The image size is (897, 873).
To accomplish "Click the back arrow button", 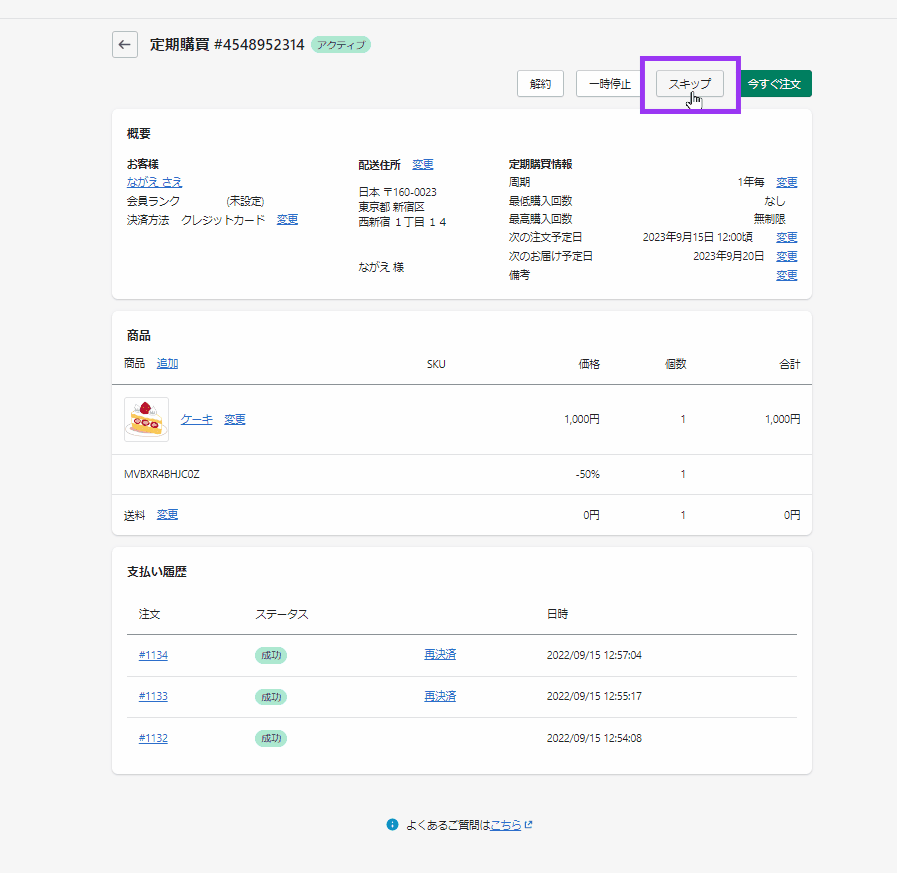I will pyautogui.click(x=125, y=45).
